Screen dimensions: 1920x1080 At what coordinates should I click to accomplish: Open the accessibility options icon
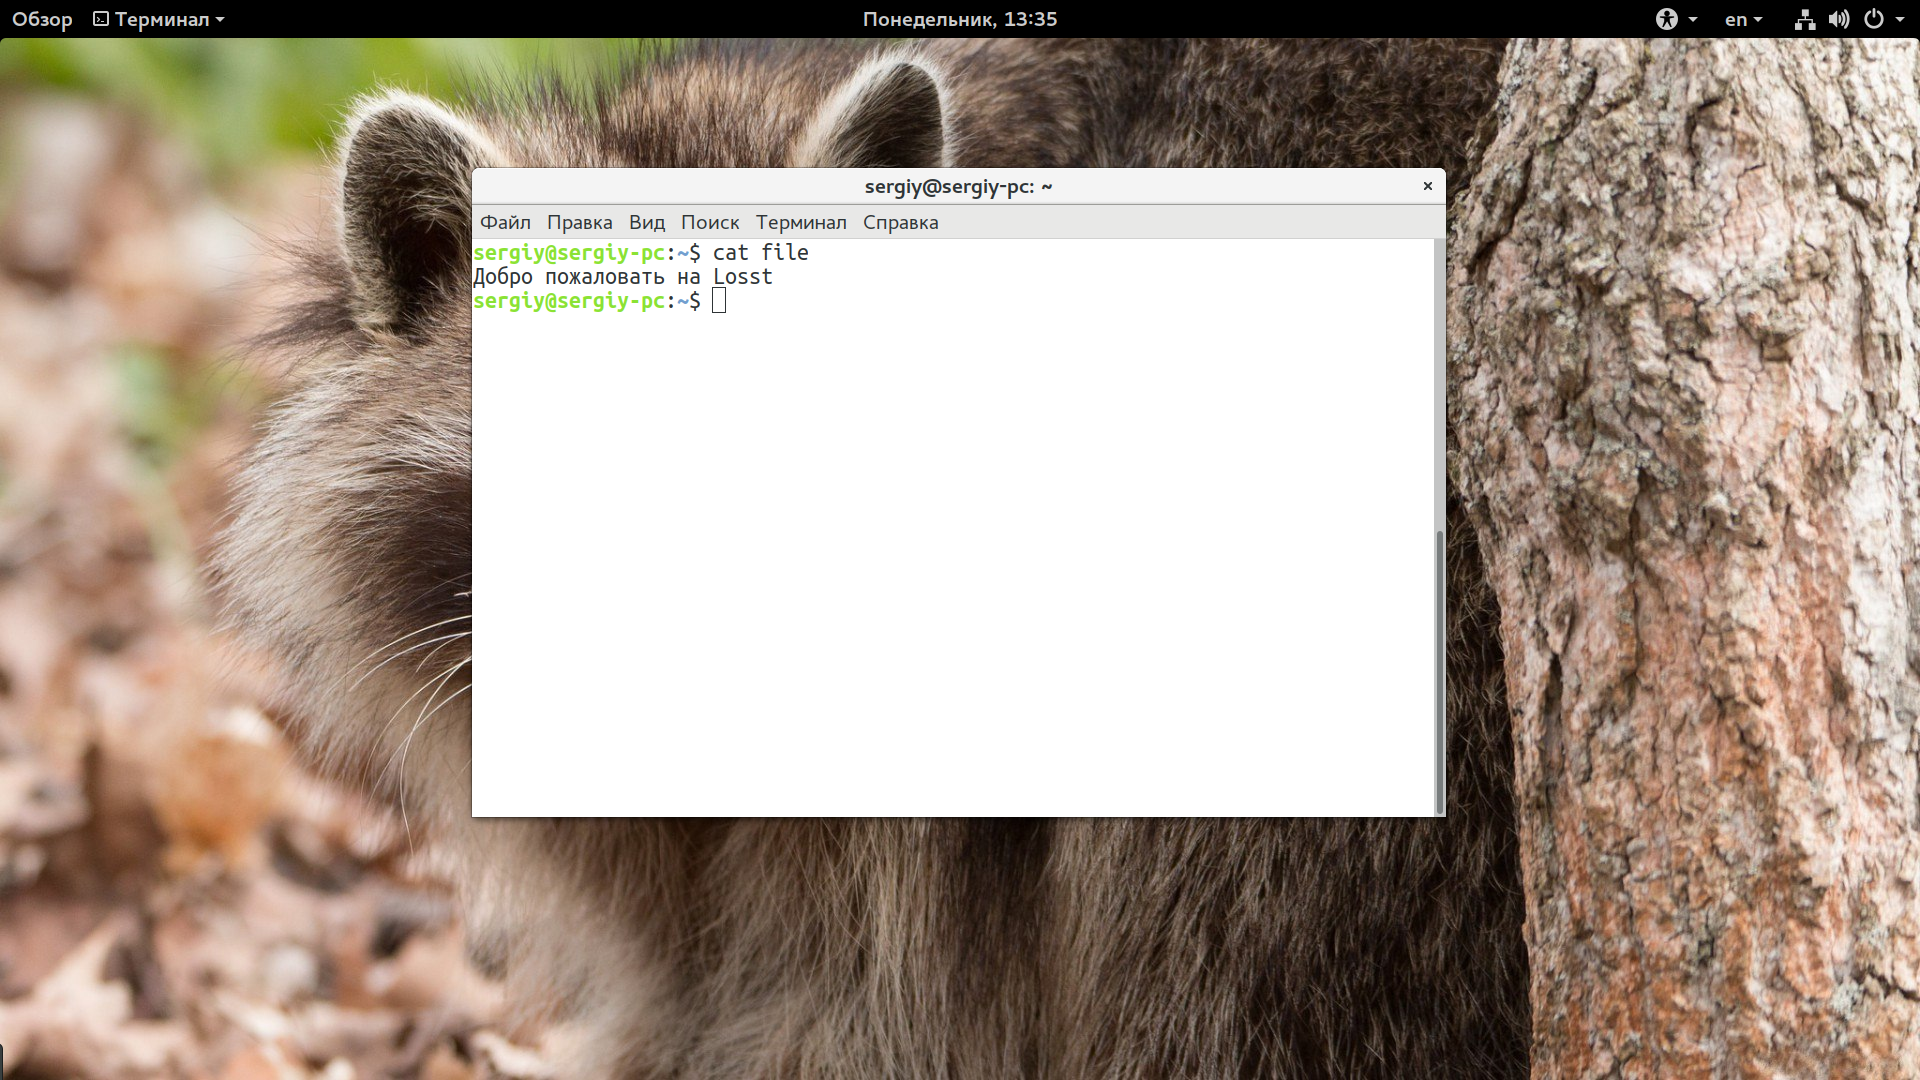[1666, 19]
